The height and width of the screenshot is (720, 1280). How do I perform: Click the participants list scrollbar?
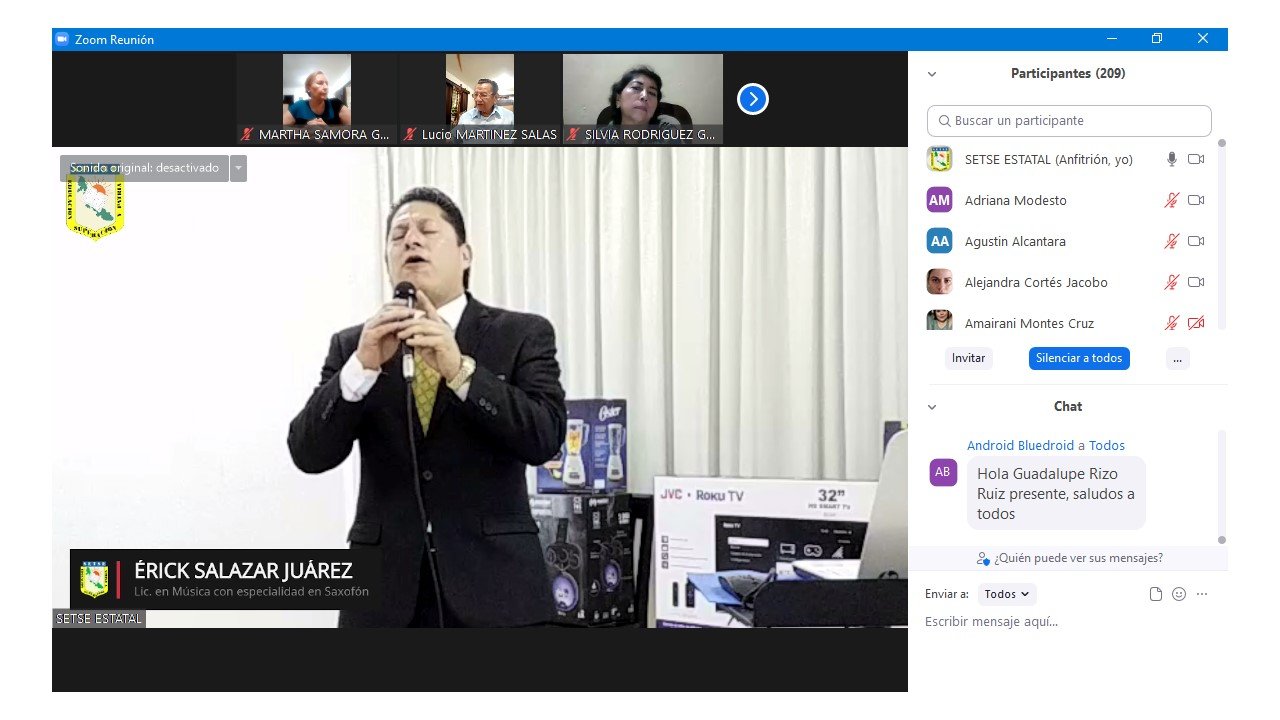click(1221, 240)
